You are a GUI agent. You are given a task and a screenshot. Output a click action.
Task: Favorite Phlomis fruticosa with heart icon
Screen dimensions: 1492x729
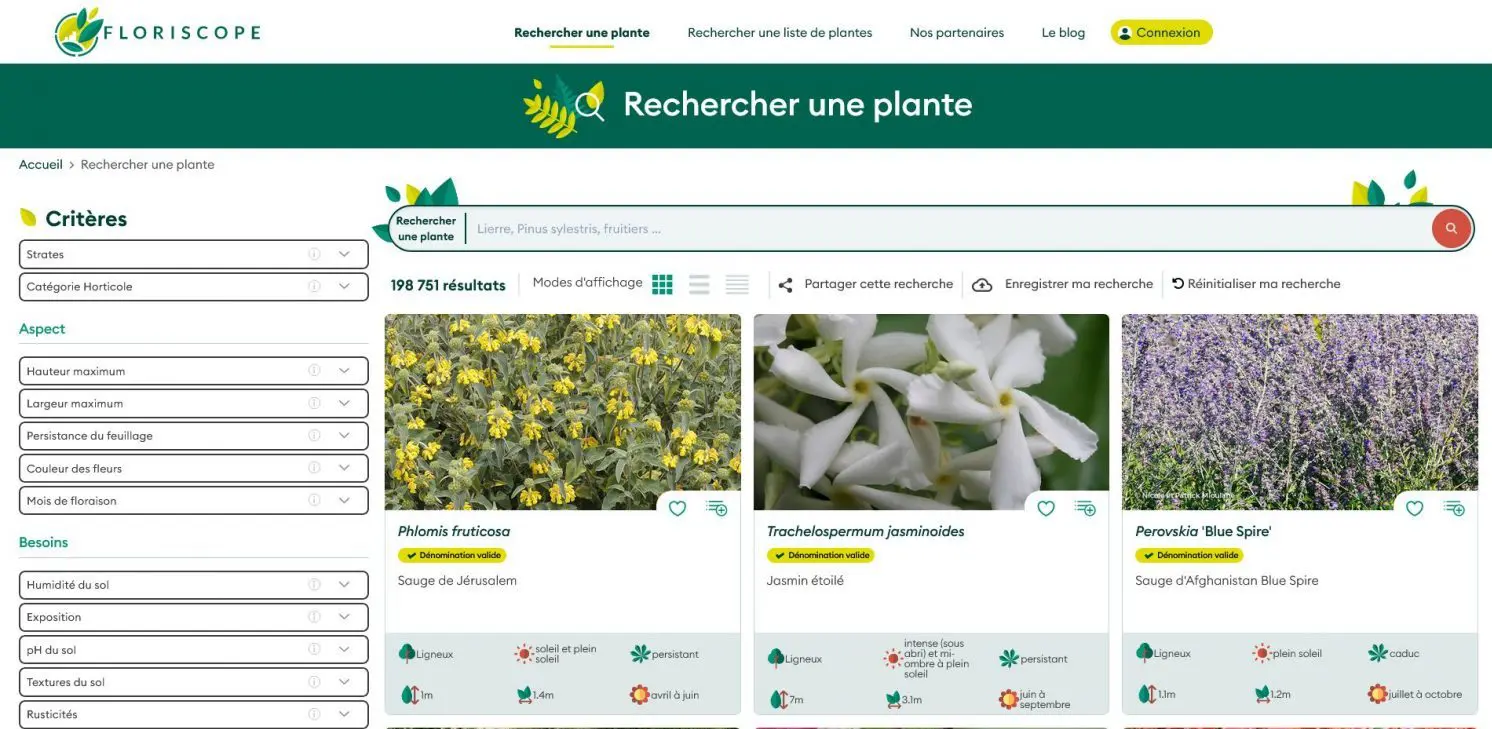pyautogui.click(x=677, y=509)
